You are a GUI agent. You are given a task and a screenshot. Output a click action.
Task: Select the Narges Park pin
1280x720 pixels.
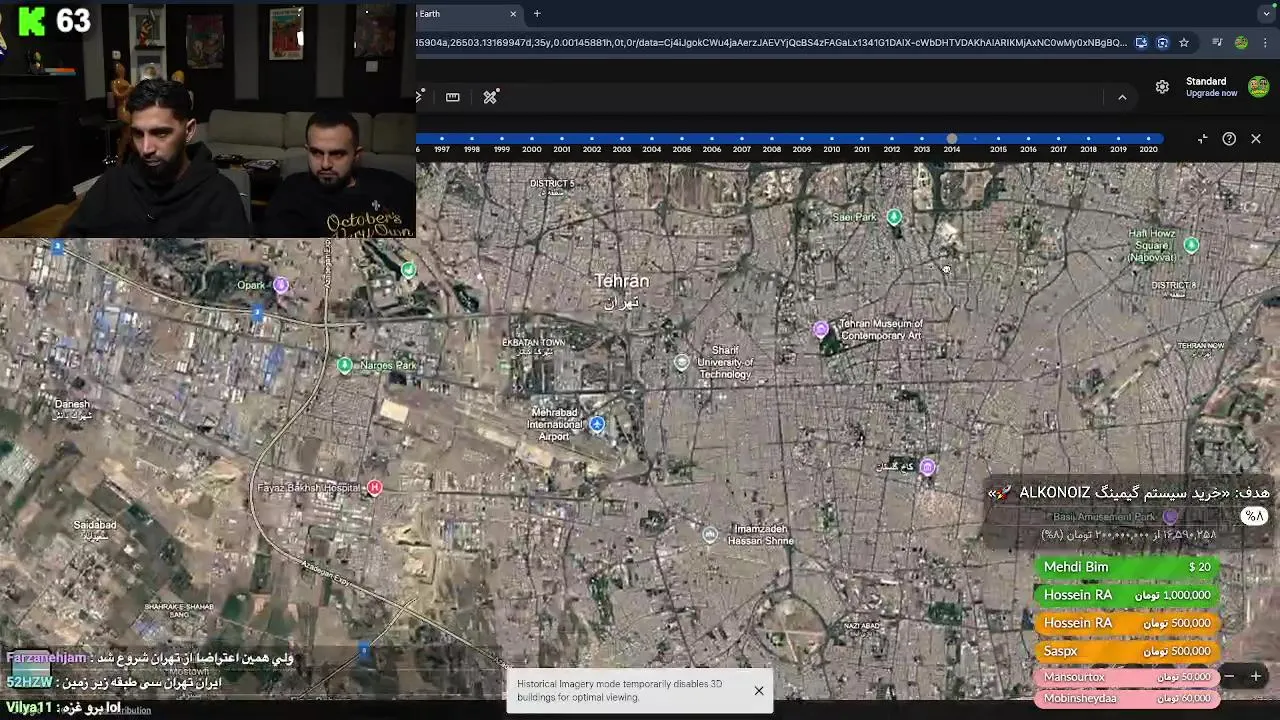tap(345, 366)
